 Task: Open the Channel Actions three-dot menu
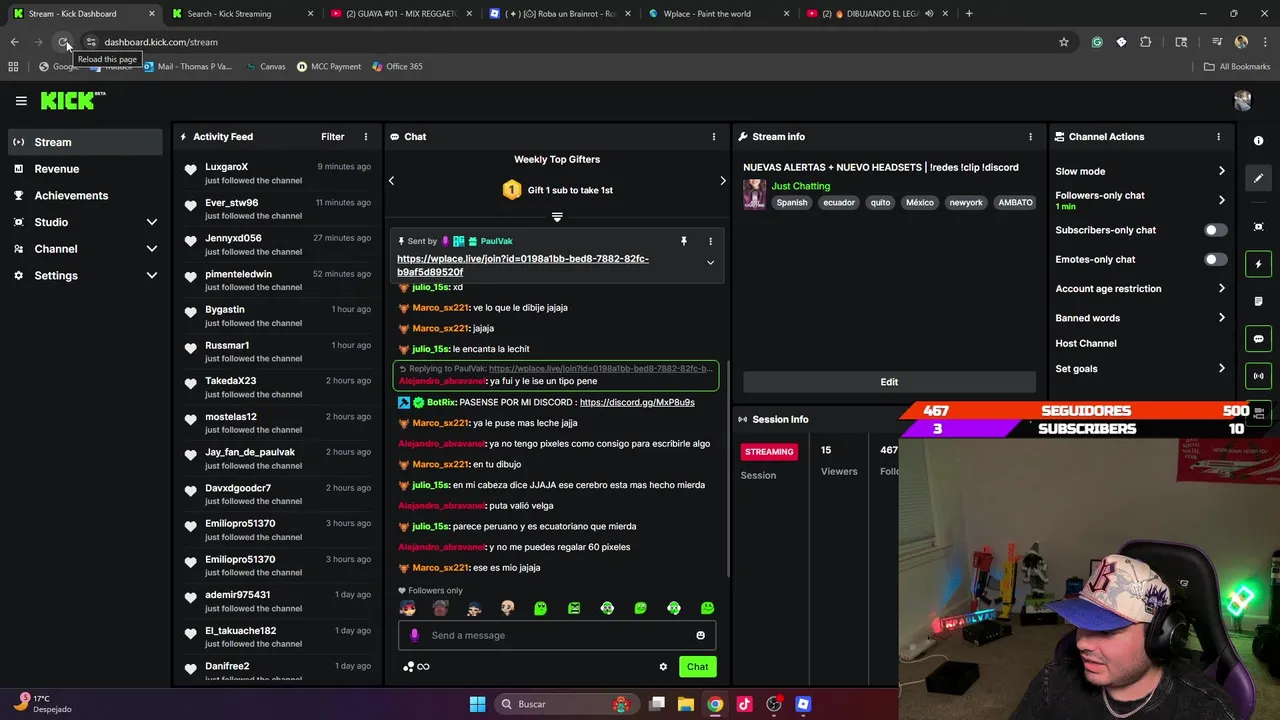point(1218,137)
